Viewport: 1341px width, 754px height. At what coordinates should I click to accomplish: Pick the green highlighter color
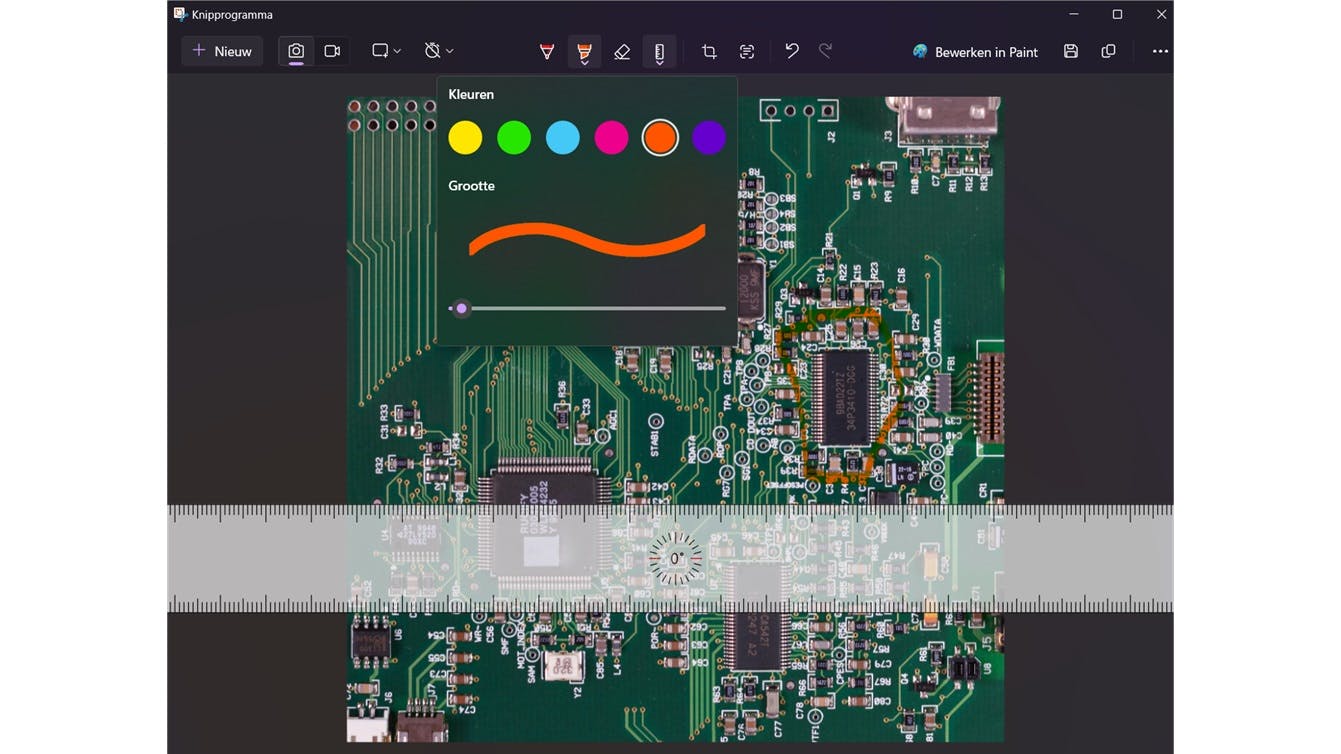514,138
